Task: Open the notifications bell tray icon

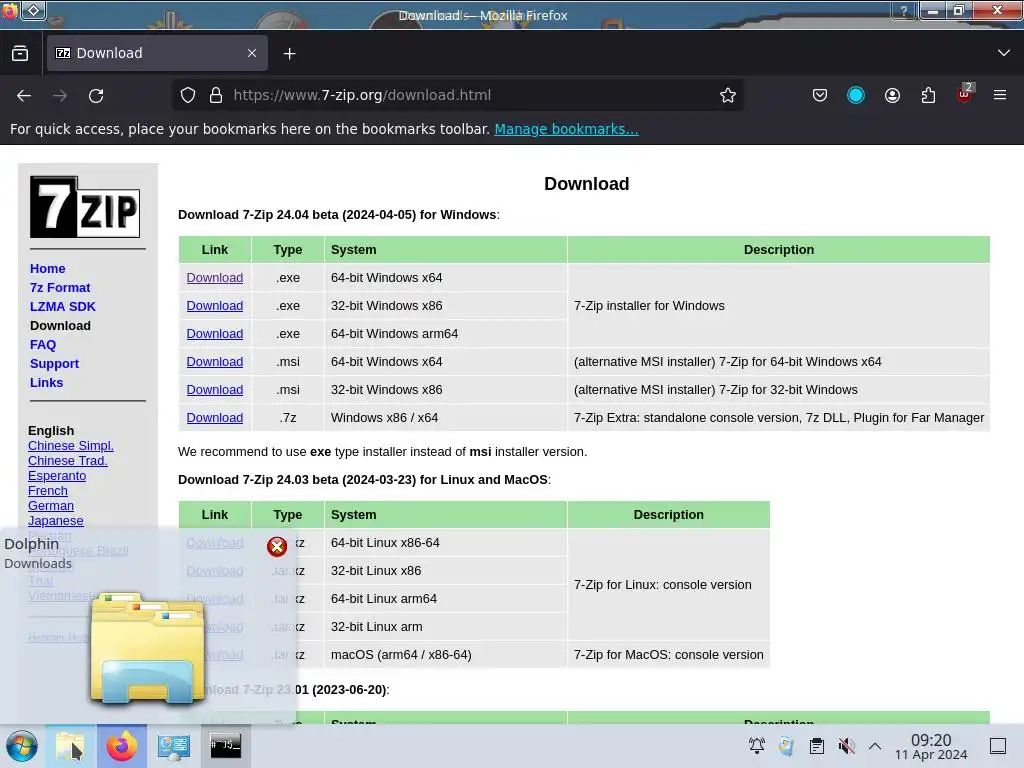Action: [x=757, y=746]
